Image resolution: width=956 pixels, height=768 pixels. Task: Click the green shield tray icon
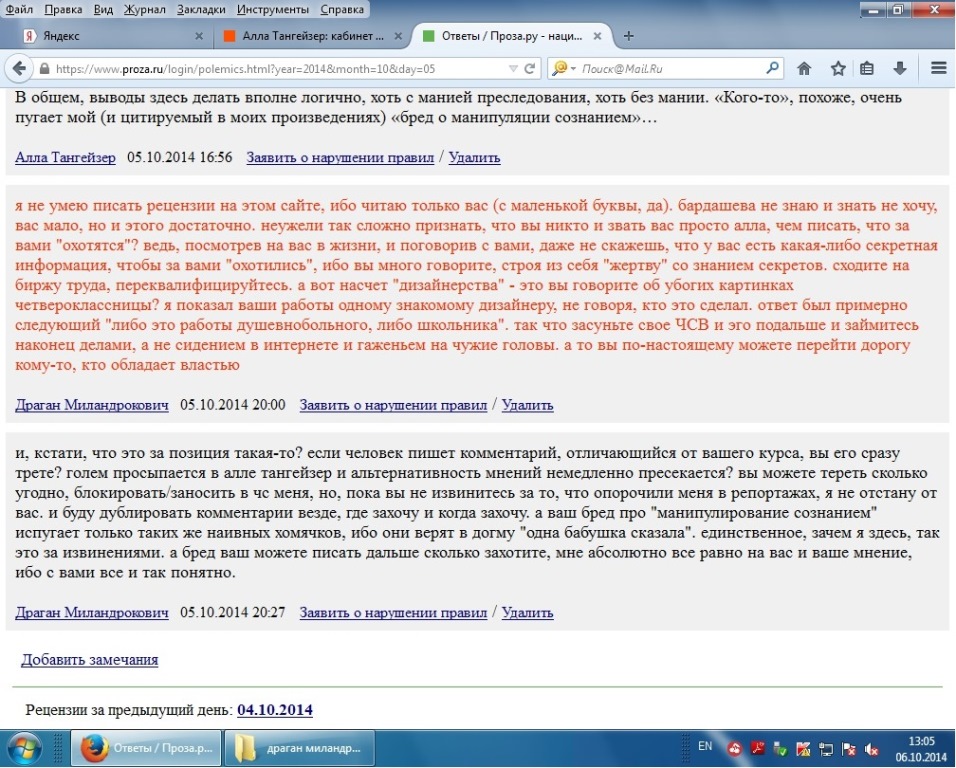point(780,749)
